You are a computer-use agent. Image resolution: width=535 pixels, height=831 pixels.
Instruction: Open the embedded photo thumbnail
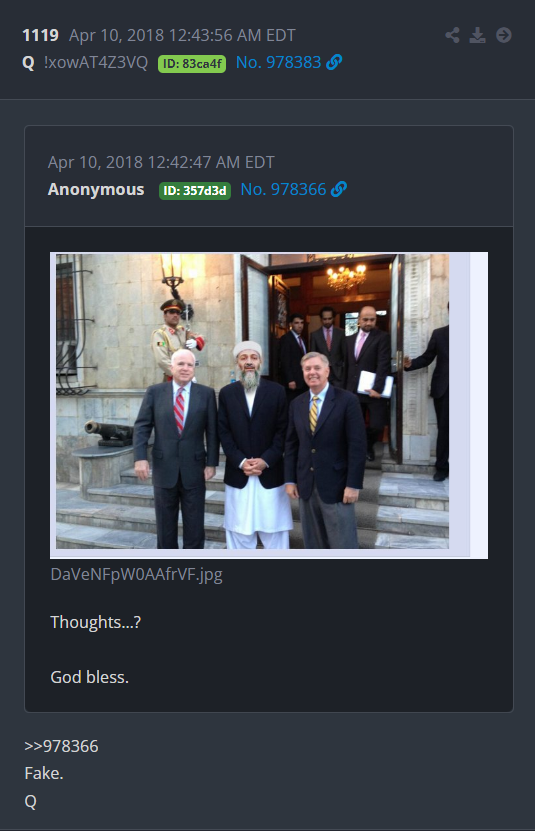point(269,405)
